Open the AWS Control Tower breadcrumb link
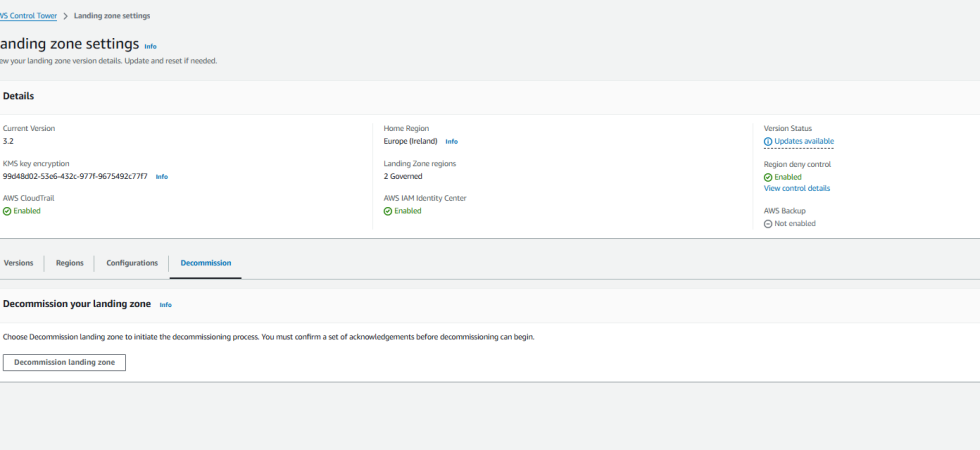Screen dimensions: 980x450 [x=29, y=16]
